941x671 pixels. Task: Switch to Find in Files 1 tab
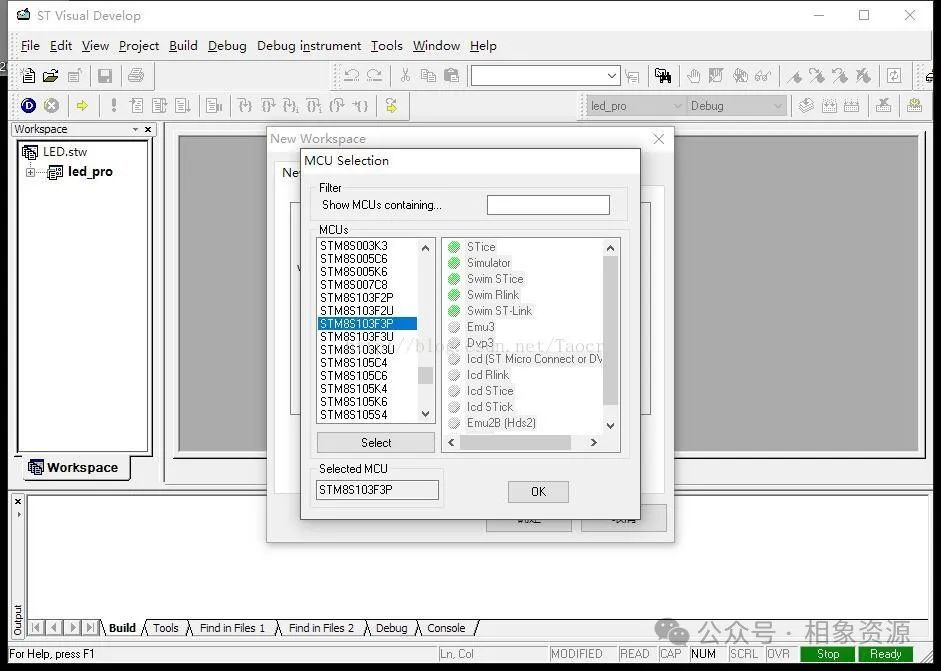[x=232, y=628]
